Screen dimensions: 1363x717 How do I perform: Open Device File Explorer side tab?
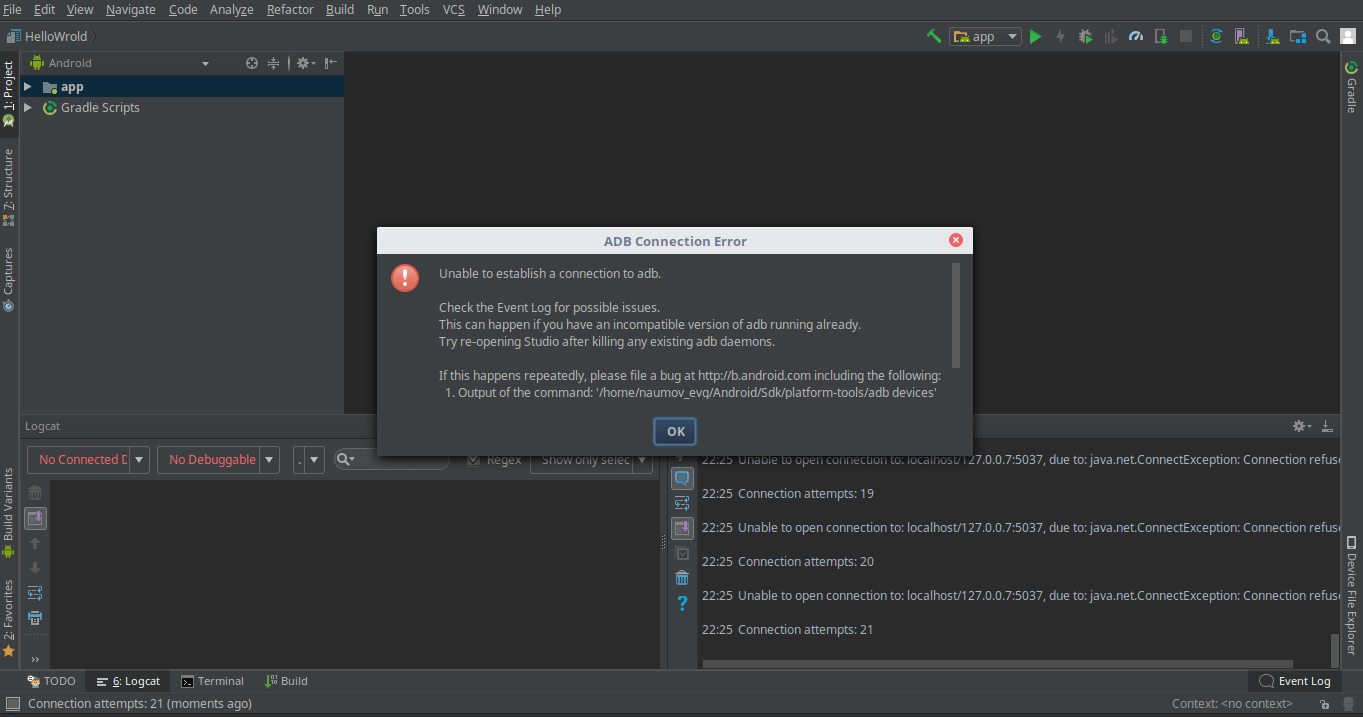point(1351,595)
